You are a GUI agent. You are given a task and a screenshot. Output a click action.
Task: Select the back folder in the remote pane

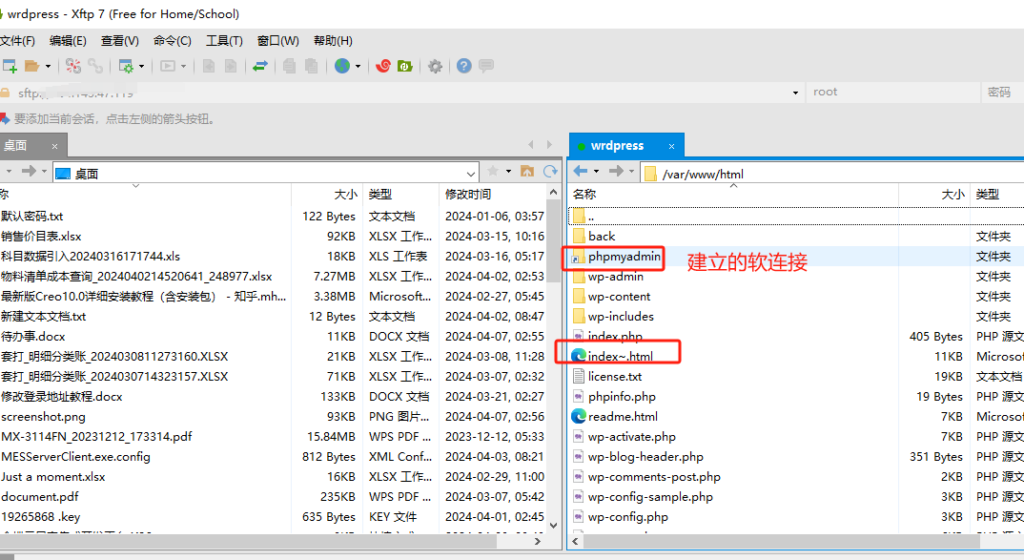tap(601, 236)
